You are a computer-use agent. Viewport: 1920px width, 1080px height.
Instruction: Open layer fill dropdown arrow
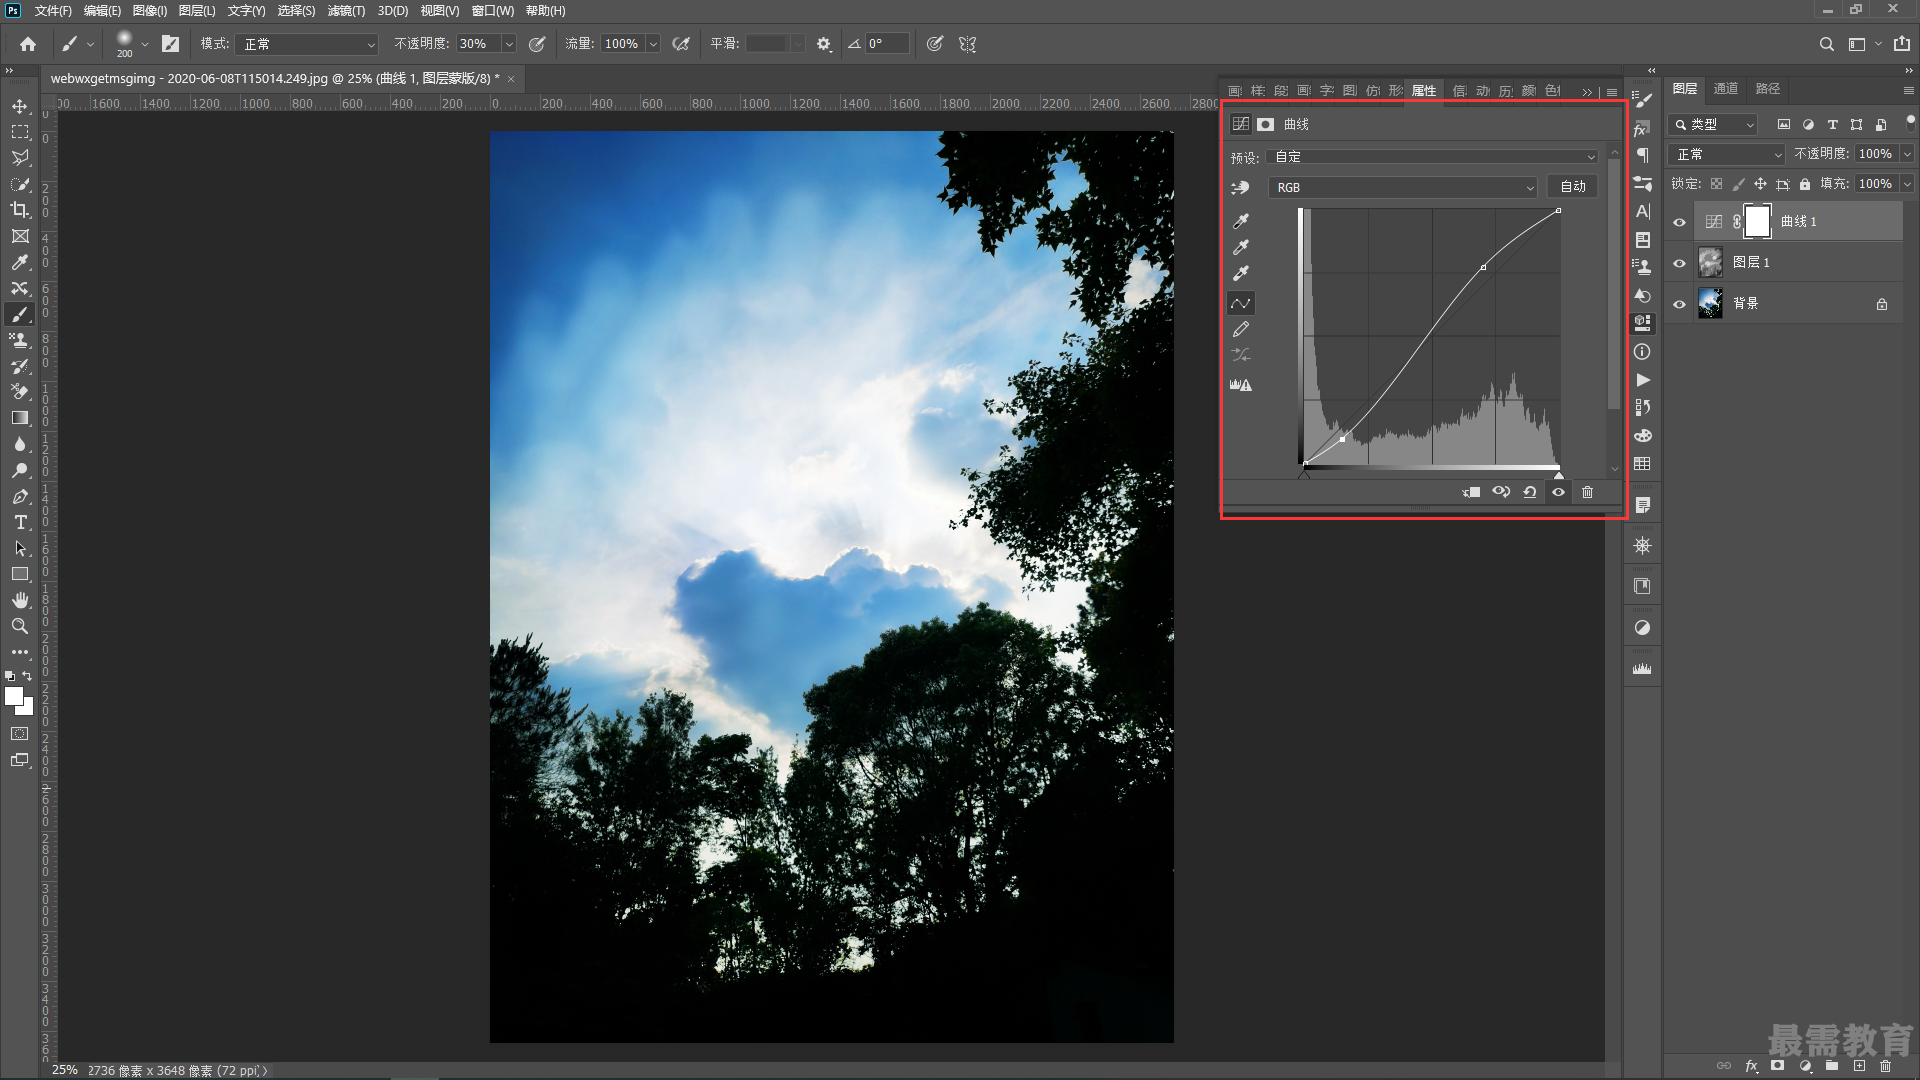point(1907,184)
